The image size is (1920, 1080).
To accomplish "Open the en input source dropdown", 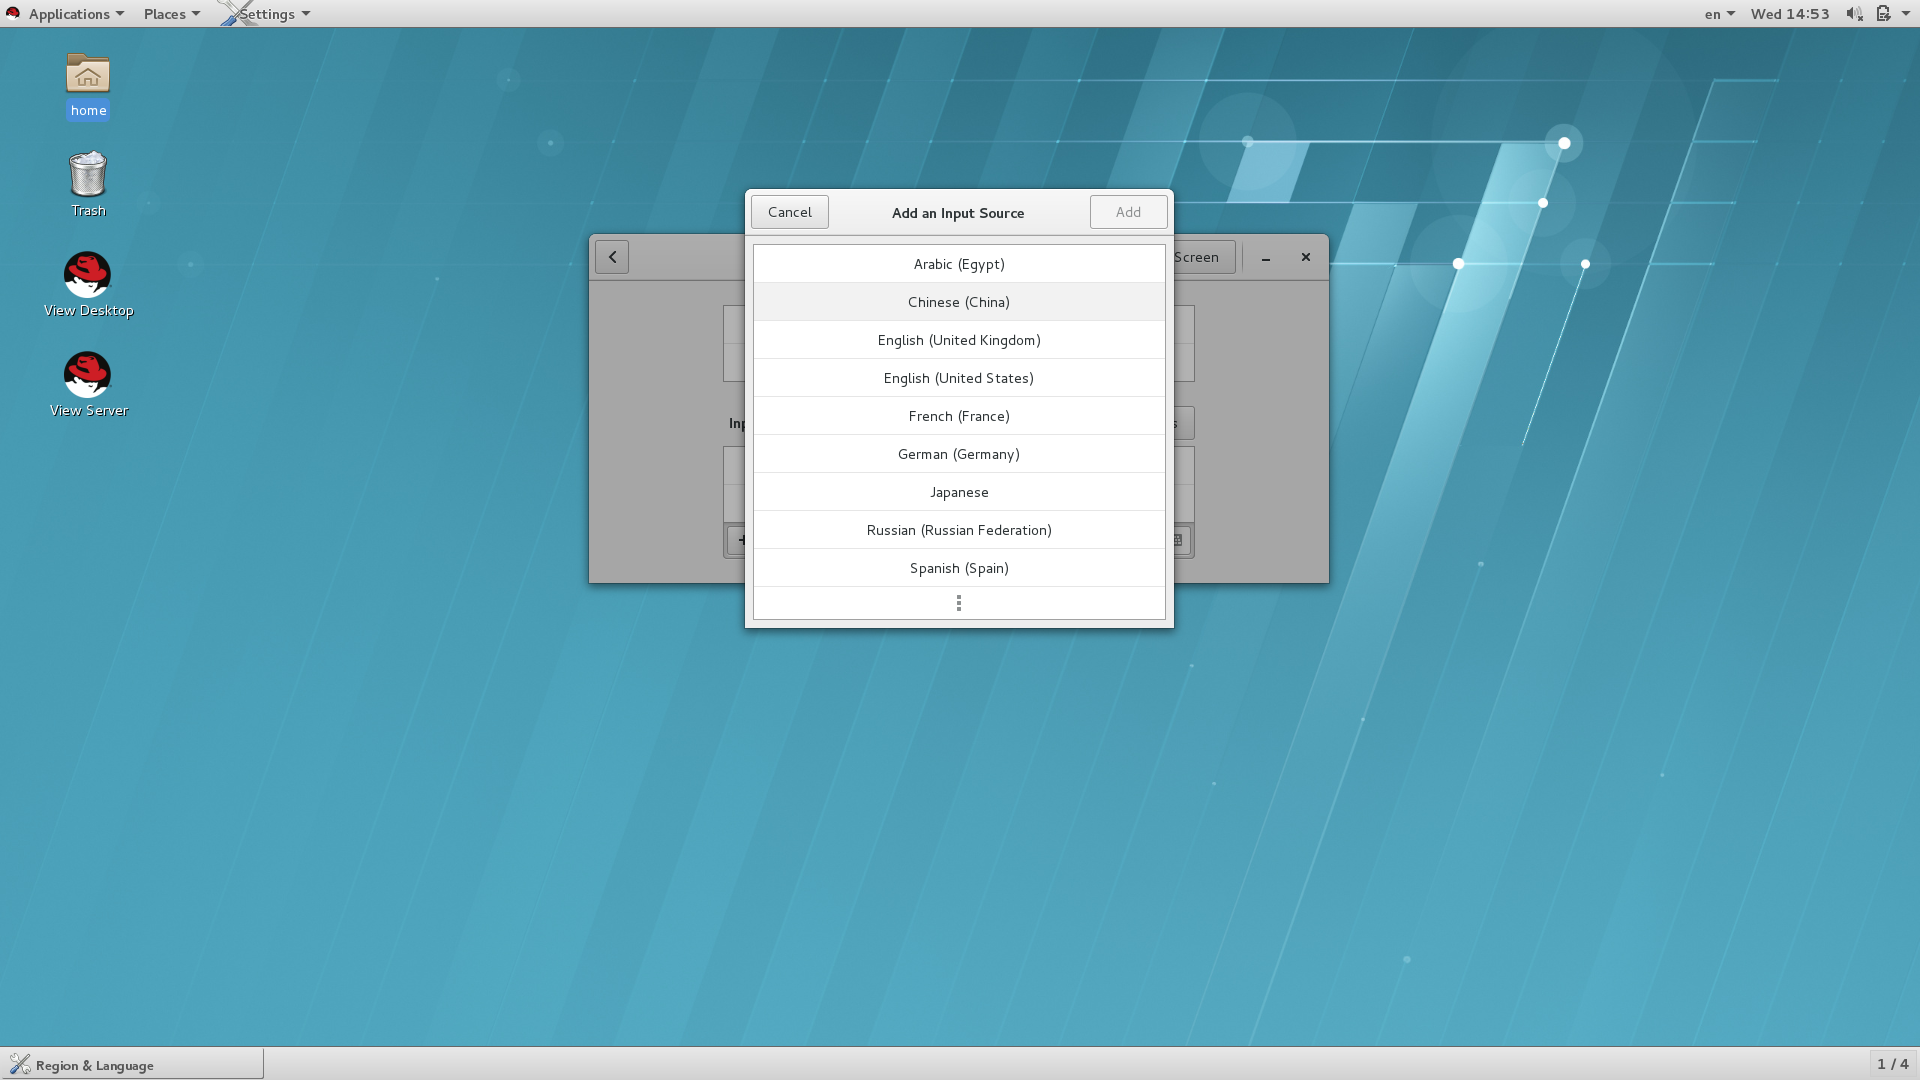I will tap(1718, 13).
